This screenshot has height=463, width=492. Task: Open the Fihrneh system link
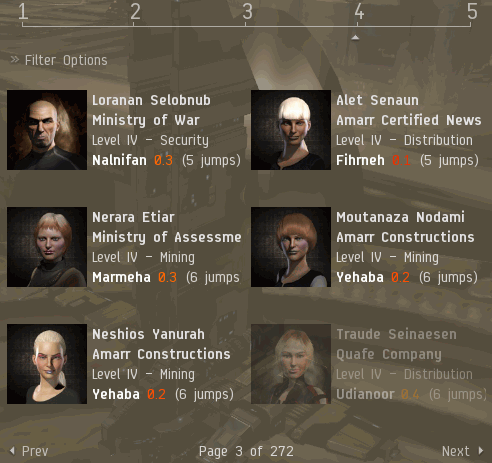[360, 160]
